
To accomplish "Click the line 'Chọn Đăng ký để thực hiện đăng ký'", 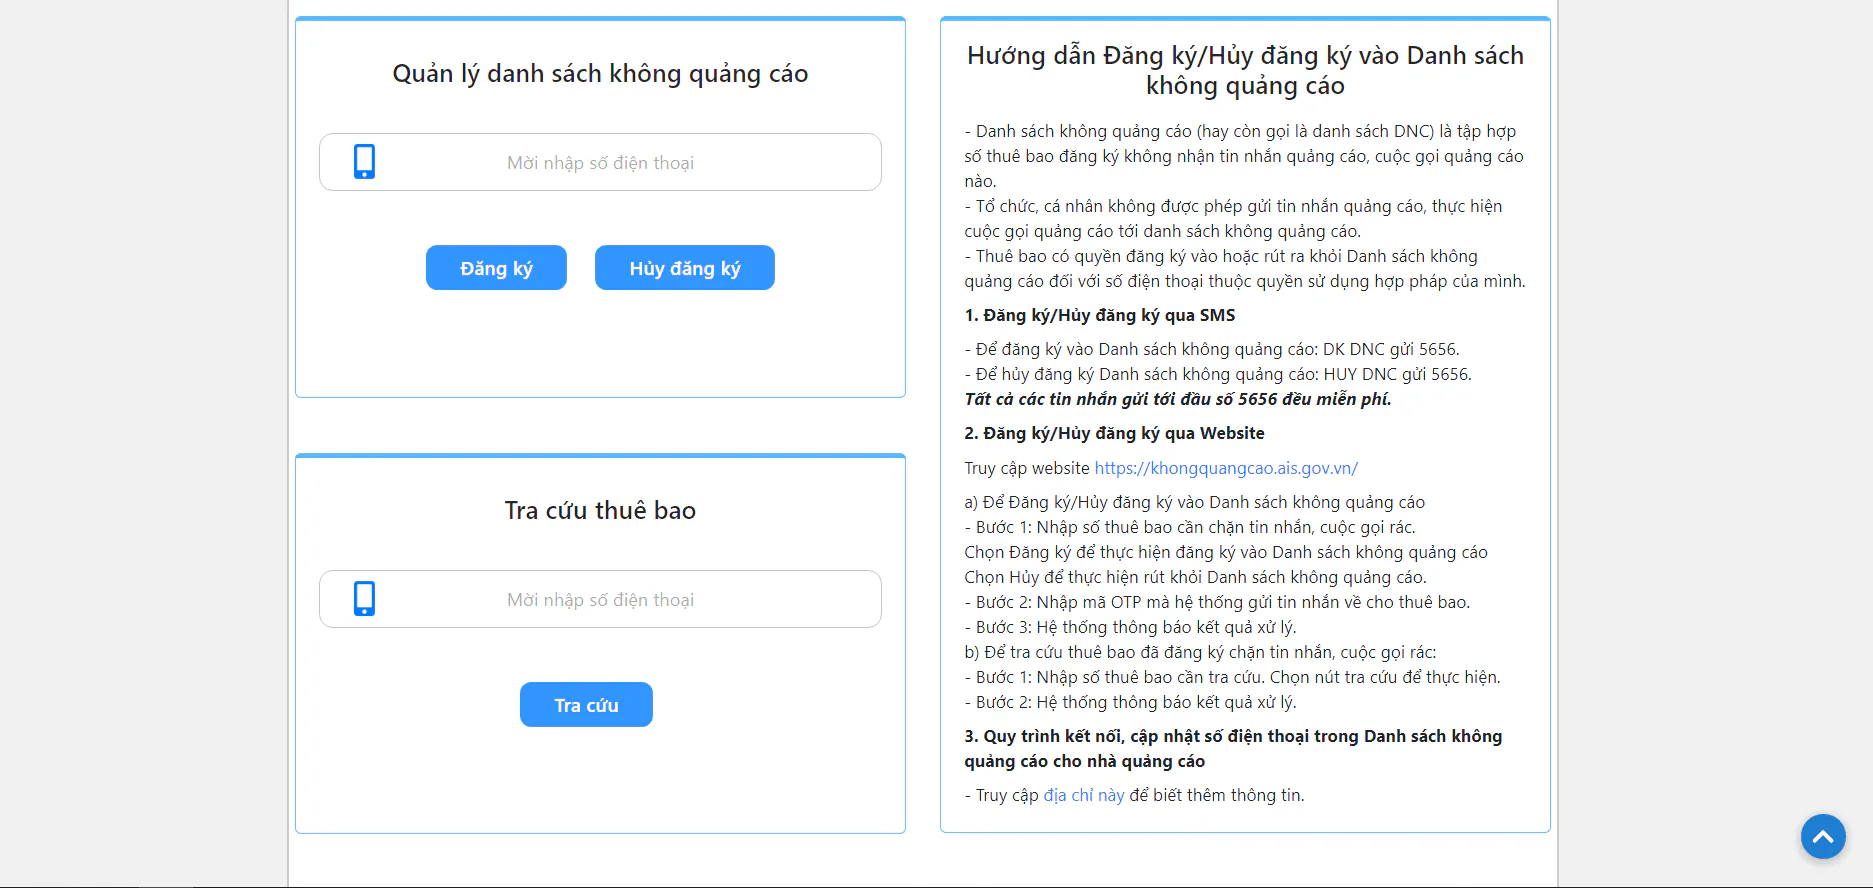I will pyautogui.click(x=1226, y=552).
